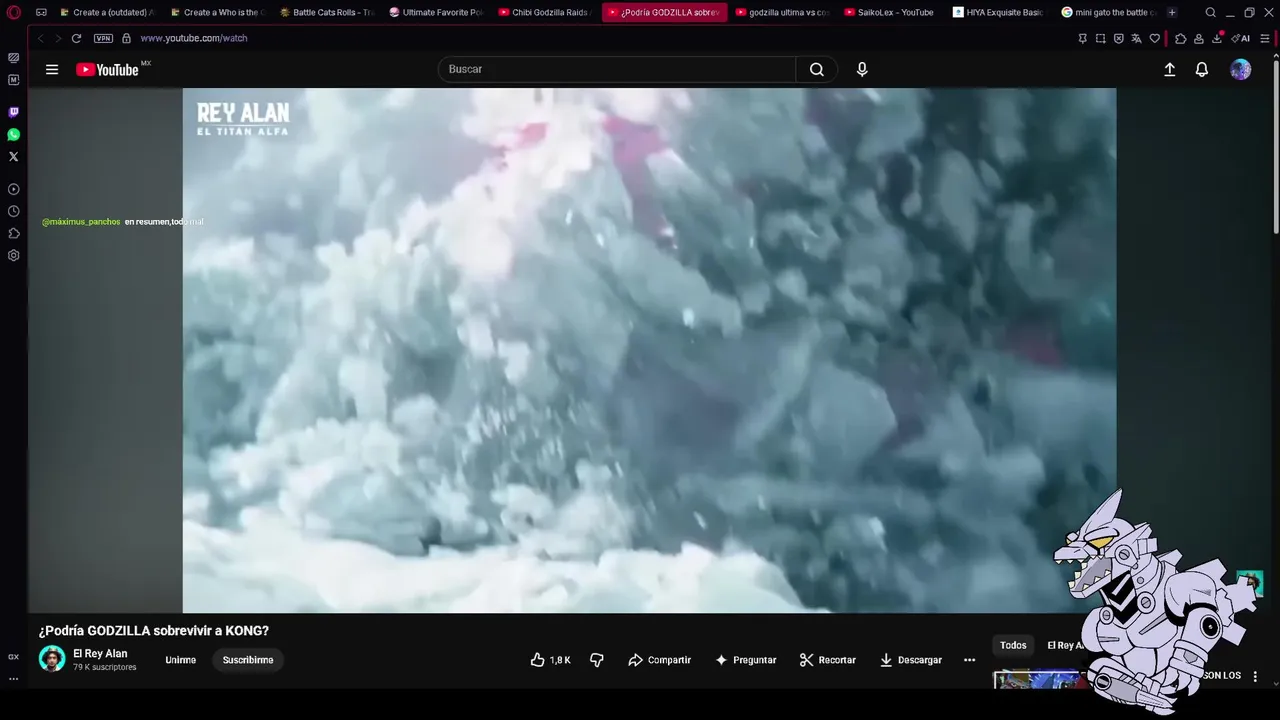Image resolution: width=1280 pixels, height=720 pixels.
Task: Open the Easy Setup lines icon
Action: click(x=1264, y=38)
